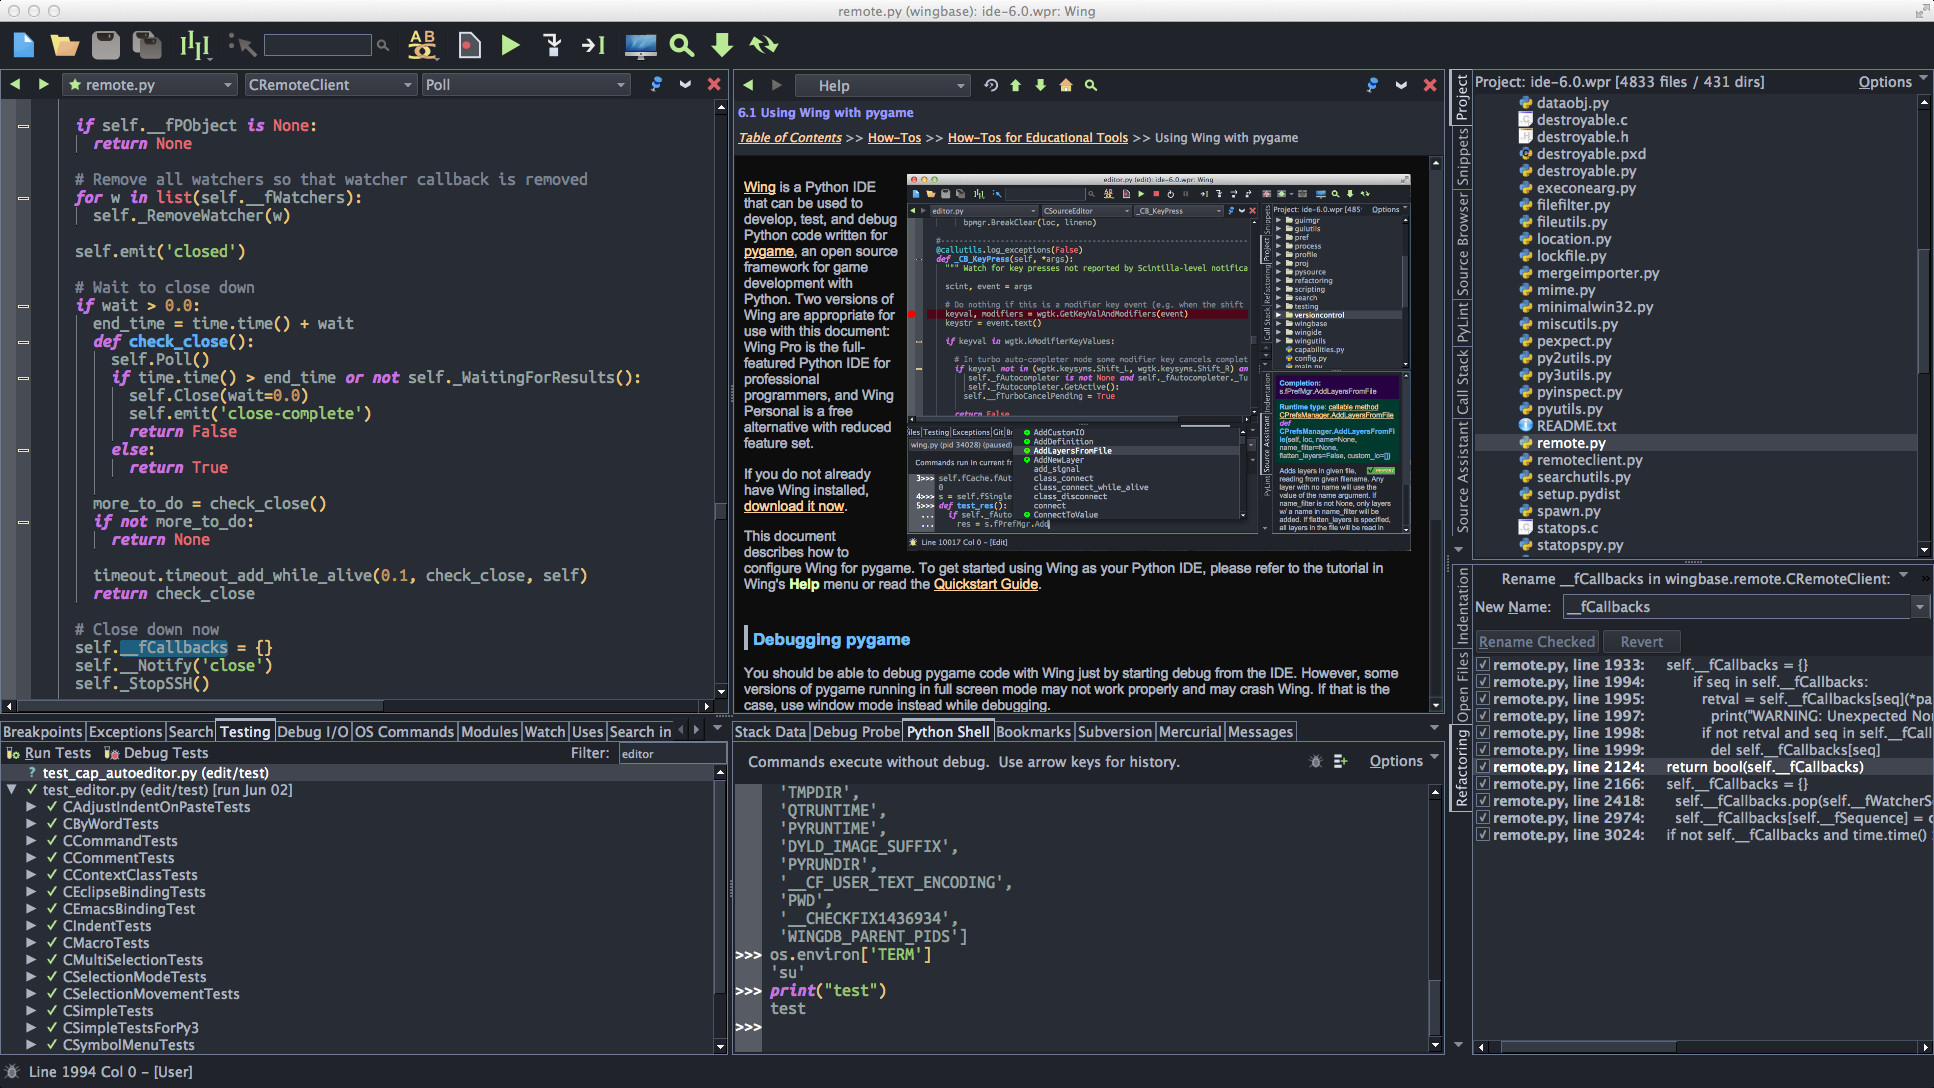The image size is (1934, 1088).
Task: Start the batch search magnifier icon
Action: click(681, 45)
